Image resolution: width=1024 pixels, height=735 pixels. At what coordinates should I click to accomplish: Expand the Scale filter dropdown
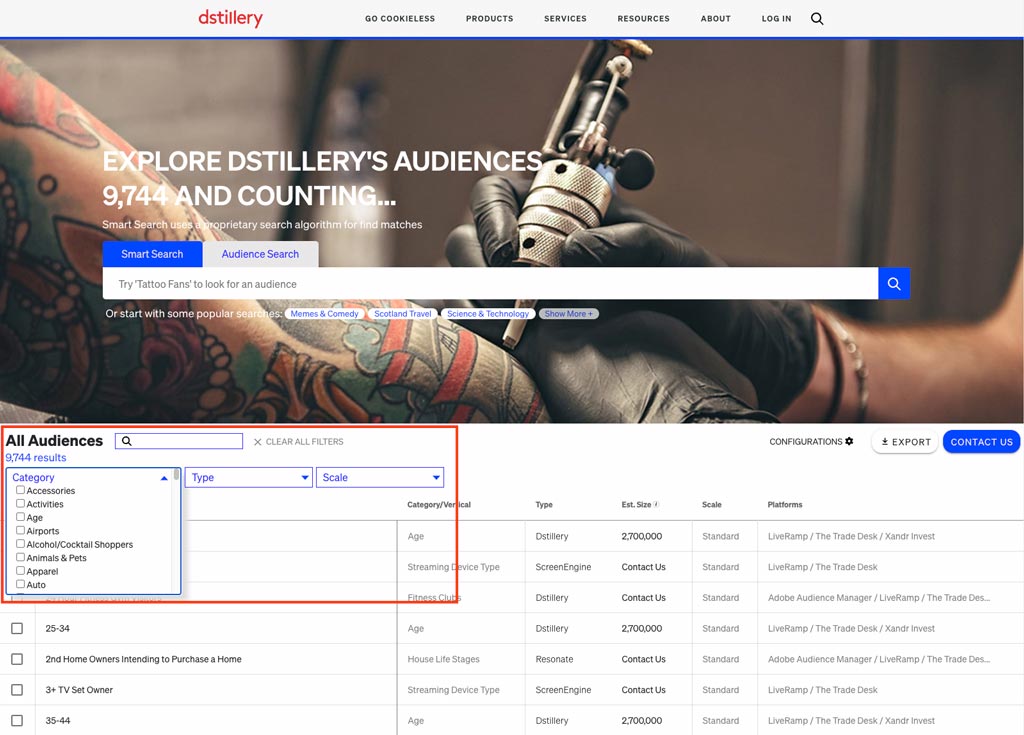click(380, 478)
